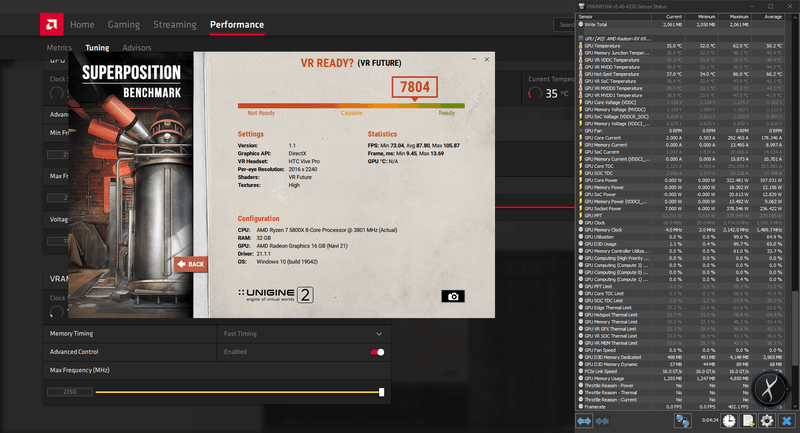800x433 pixels.
Task: Click the logging document icon in HWiNFO
Action: coord(748,420)
